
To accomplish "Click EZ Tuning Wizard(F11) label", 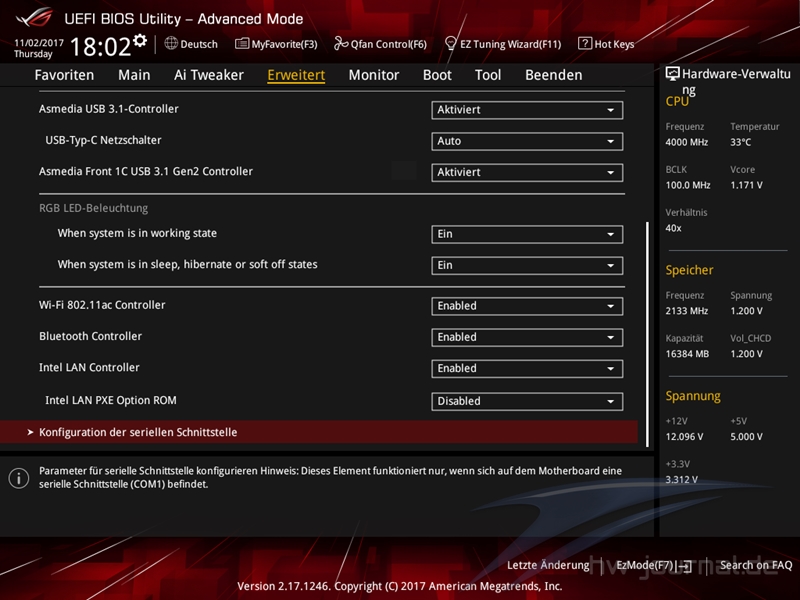I will coord(511,44).
